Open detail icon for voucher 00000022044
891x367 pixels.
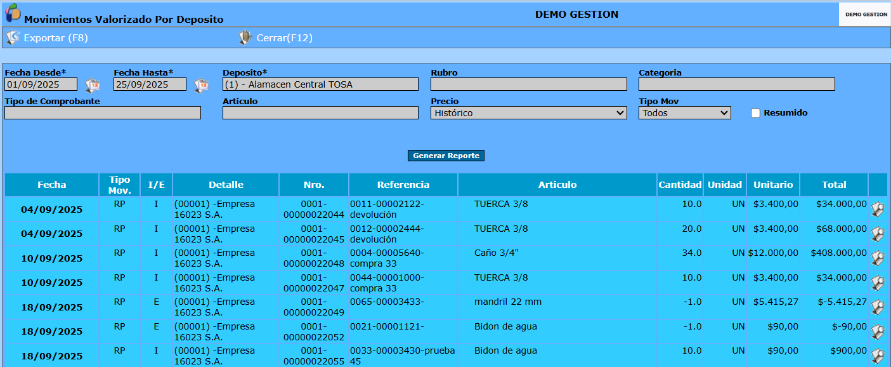(x=878, y=209)
